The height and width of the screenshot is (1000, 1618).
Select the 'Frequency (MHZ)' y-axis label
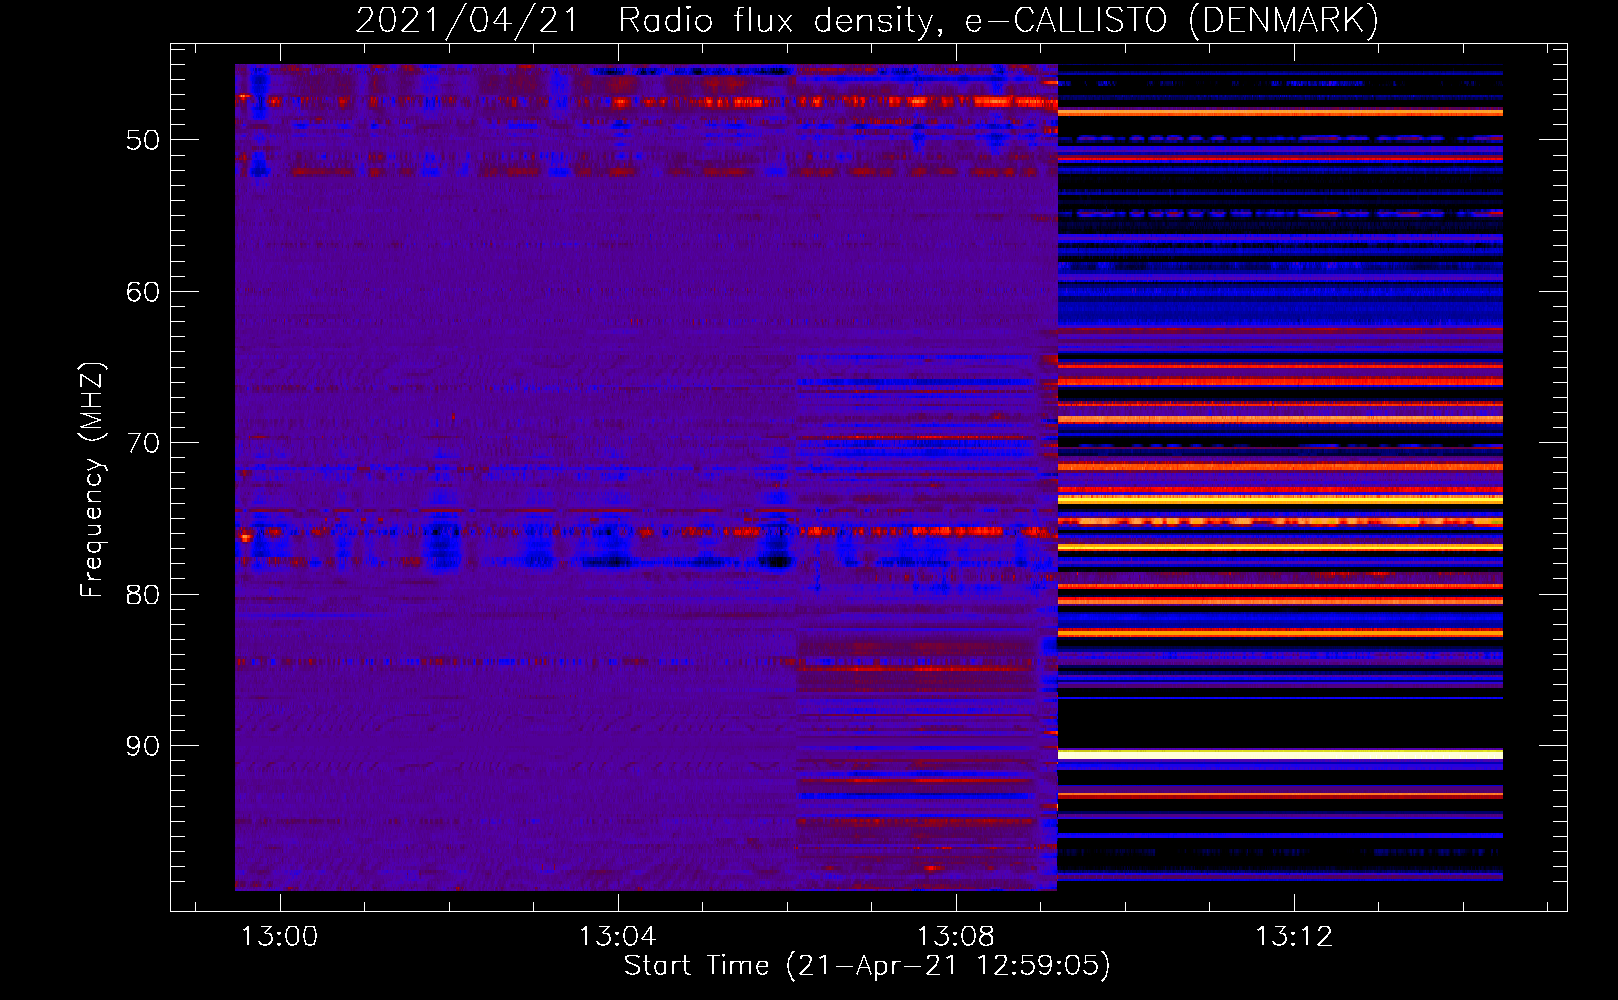click(x=92, y=480)
